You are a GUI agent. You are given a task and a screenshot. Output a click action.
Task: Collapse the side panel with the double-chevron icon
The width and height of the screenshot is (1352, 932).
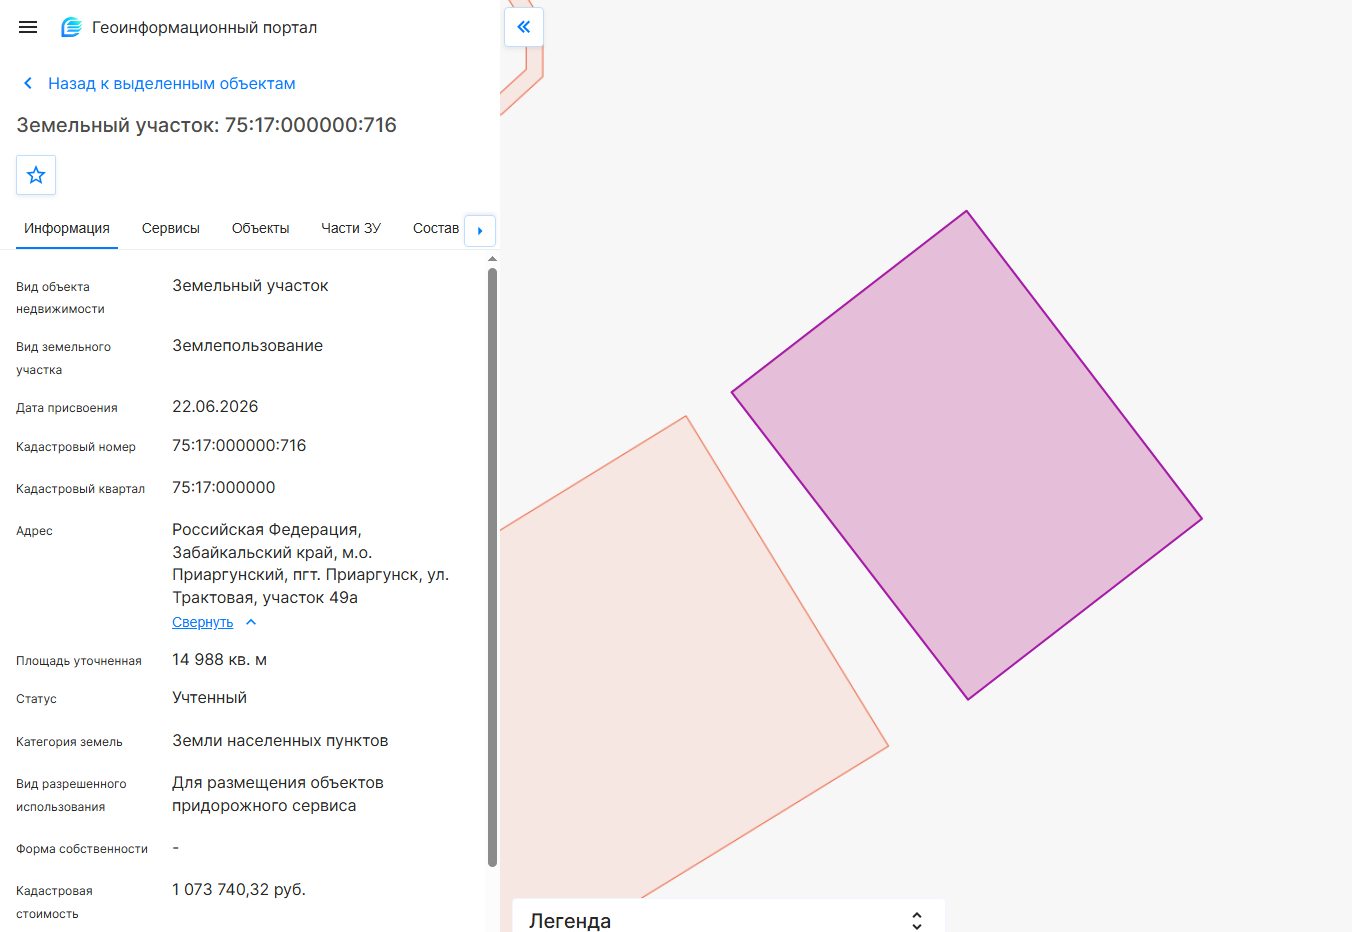[x=524, y=27]
